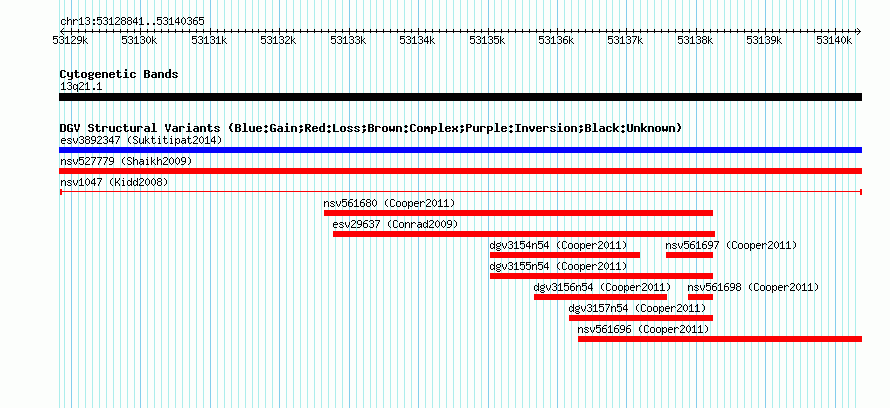
Task: Select the nsv561696 (Cooper2011) label
Action: pyautogui.click(x=644, y=329)
